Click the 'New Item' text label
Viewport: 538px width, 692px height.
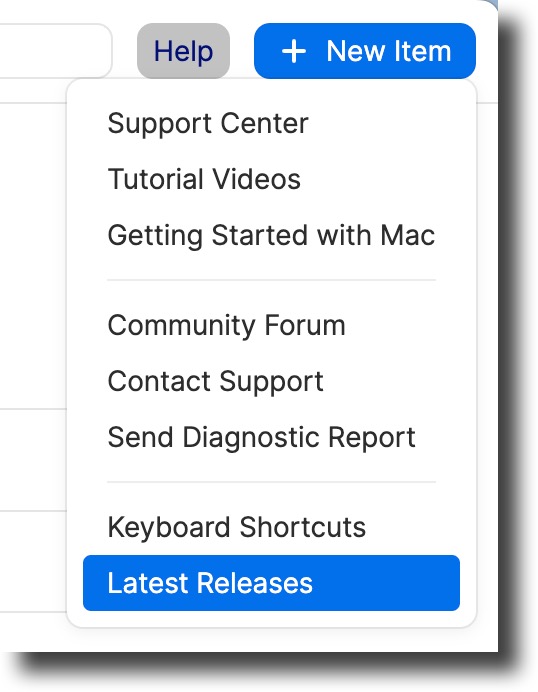point(389,51)
